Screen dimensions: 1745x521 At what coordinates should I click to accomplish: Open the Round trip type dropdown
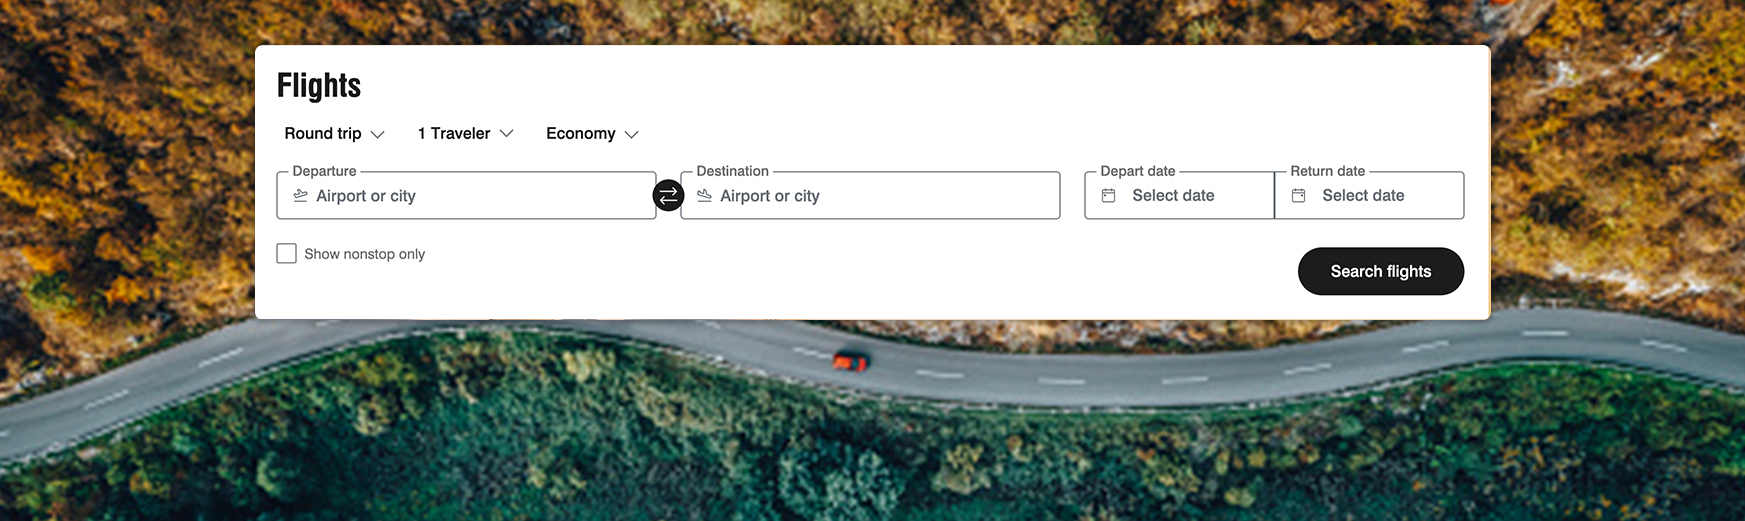[x=334, y=133]
